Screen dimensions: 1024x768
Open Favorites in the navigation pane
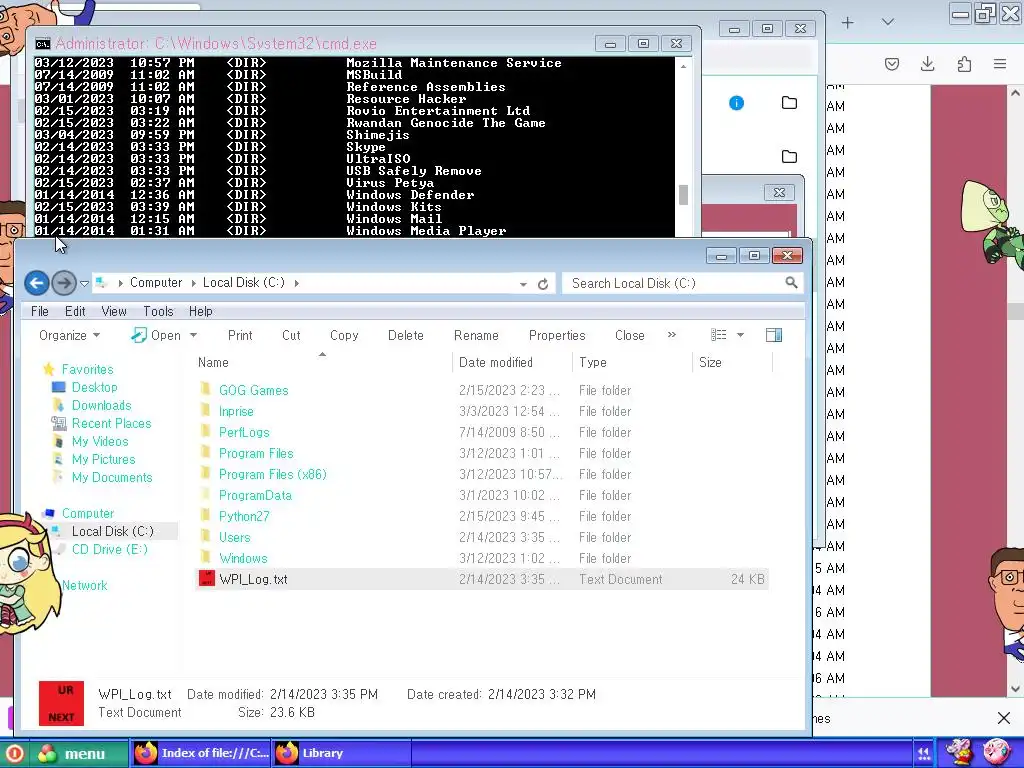(88, 370)
